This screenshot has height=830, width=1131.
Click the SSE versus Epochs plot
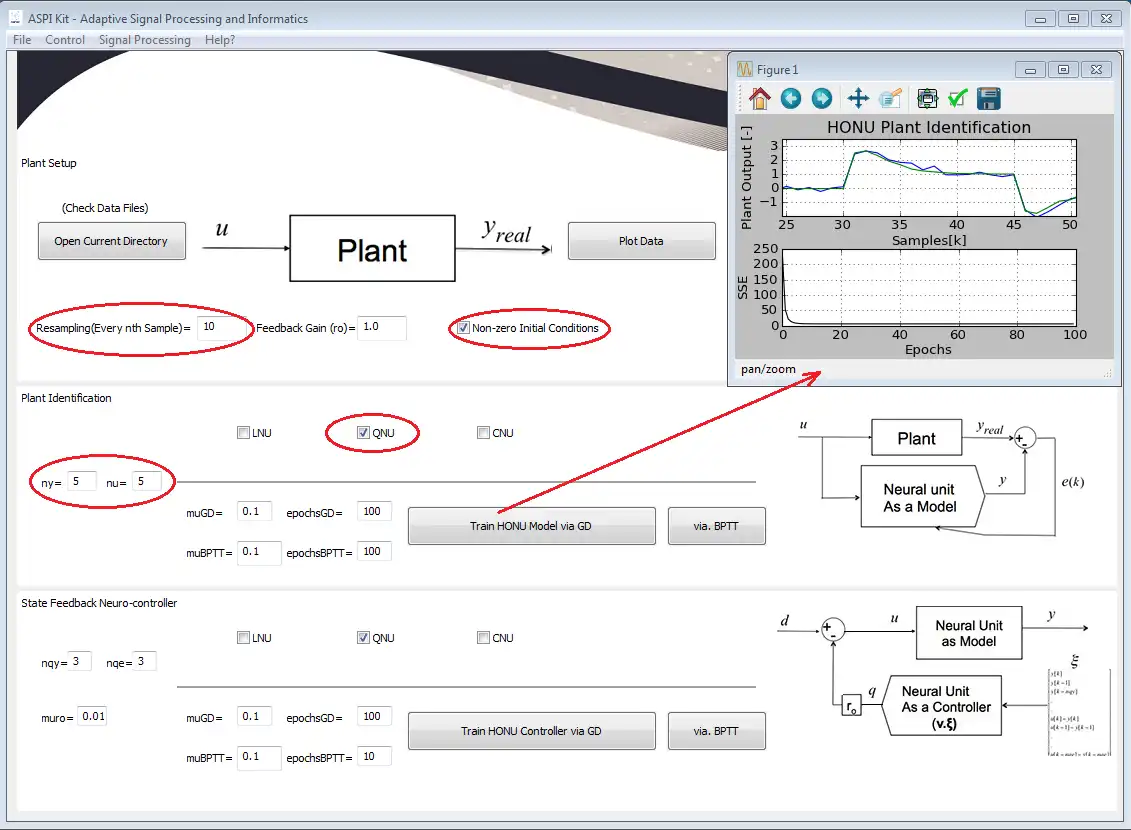[930, 288]
